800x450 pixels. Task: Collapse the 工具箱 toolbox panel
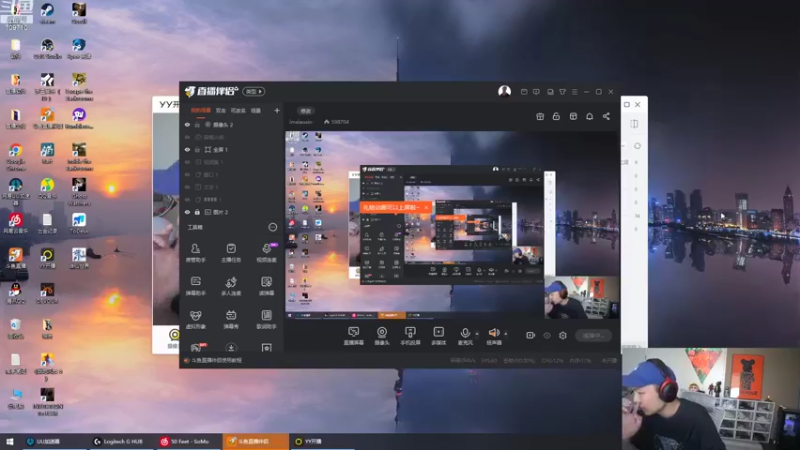coord(273,227)
